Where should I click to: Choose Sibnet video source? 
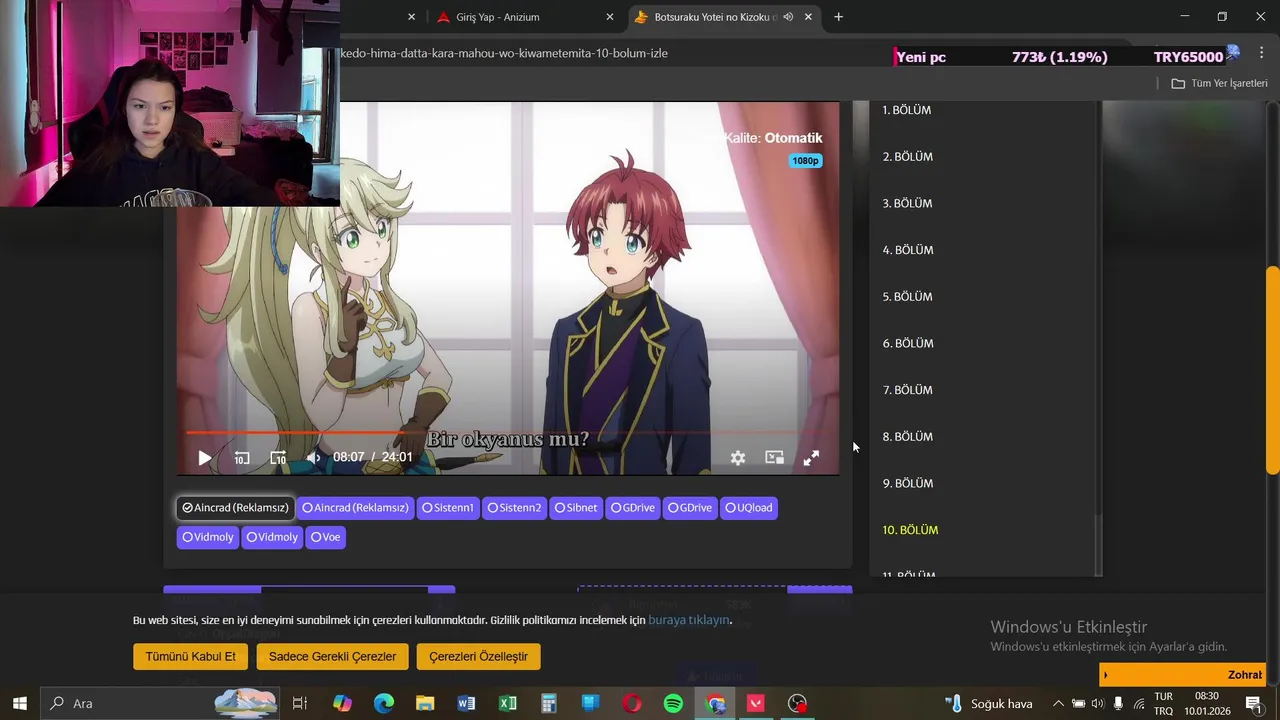[576, 508]
